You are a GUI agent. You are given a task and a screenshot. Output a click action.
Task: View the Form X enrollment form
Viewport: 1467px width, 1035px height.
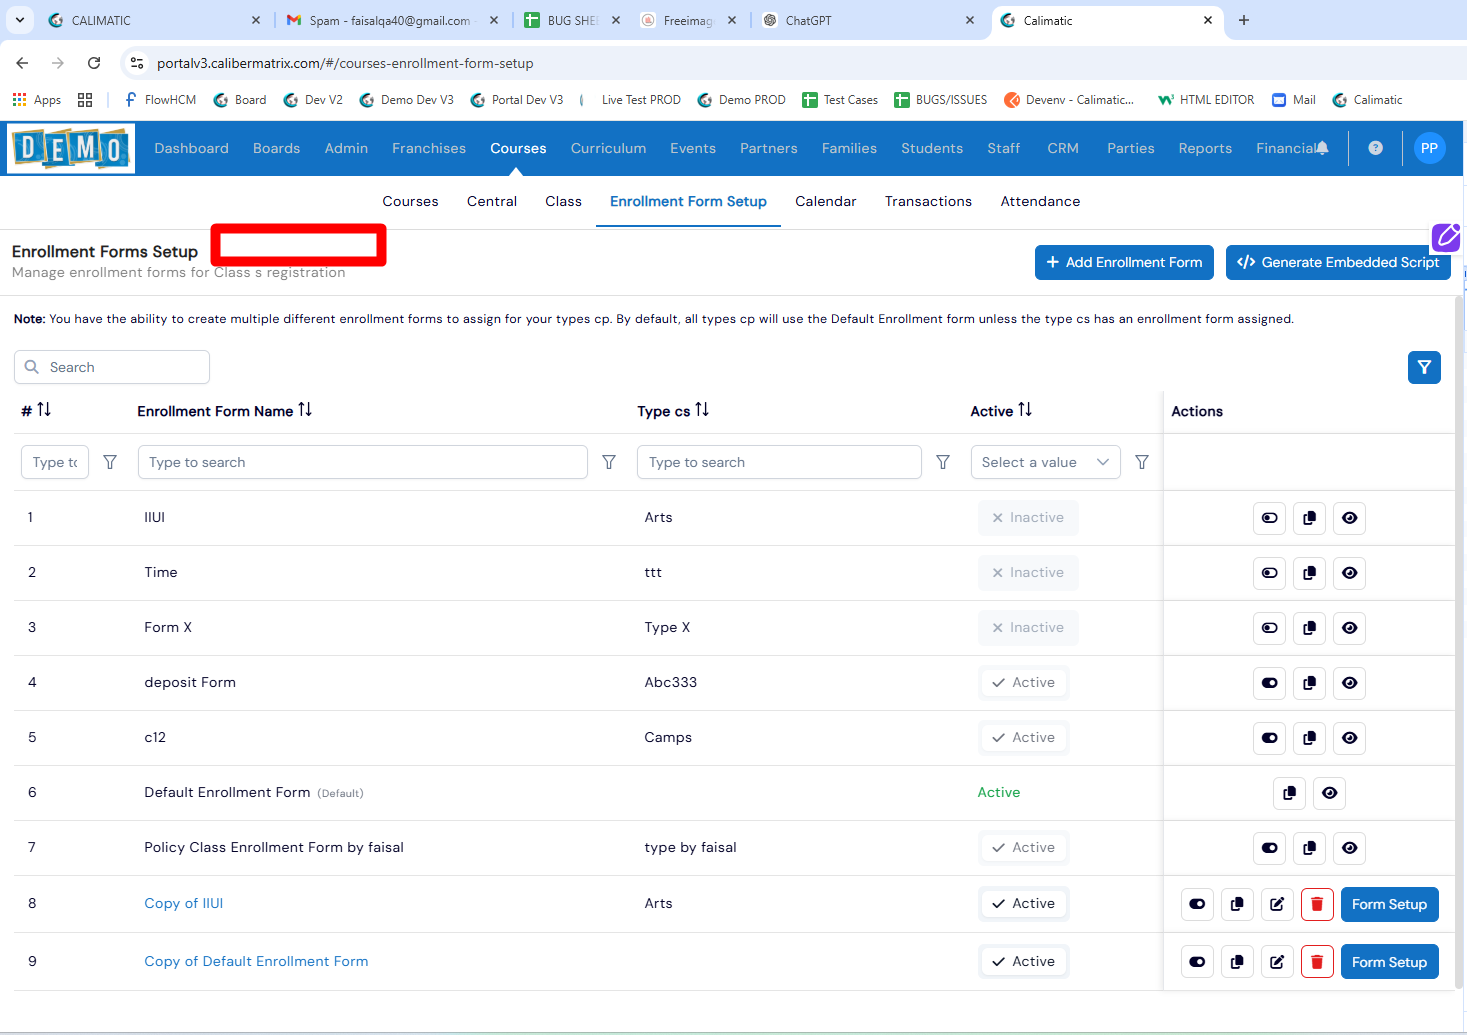point(1349,628)
